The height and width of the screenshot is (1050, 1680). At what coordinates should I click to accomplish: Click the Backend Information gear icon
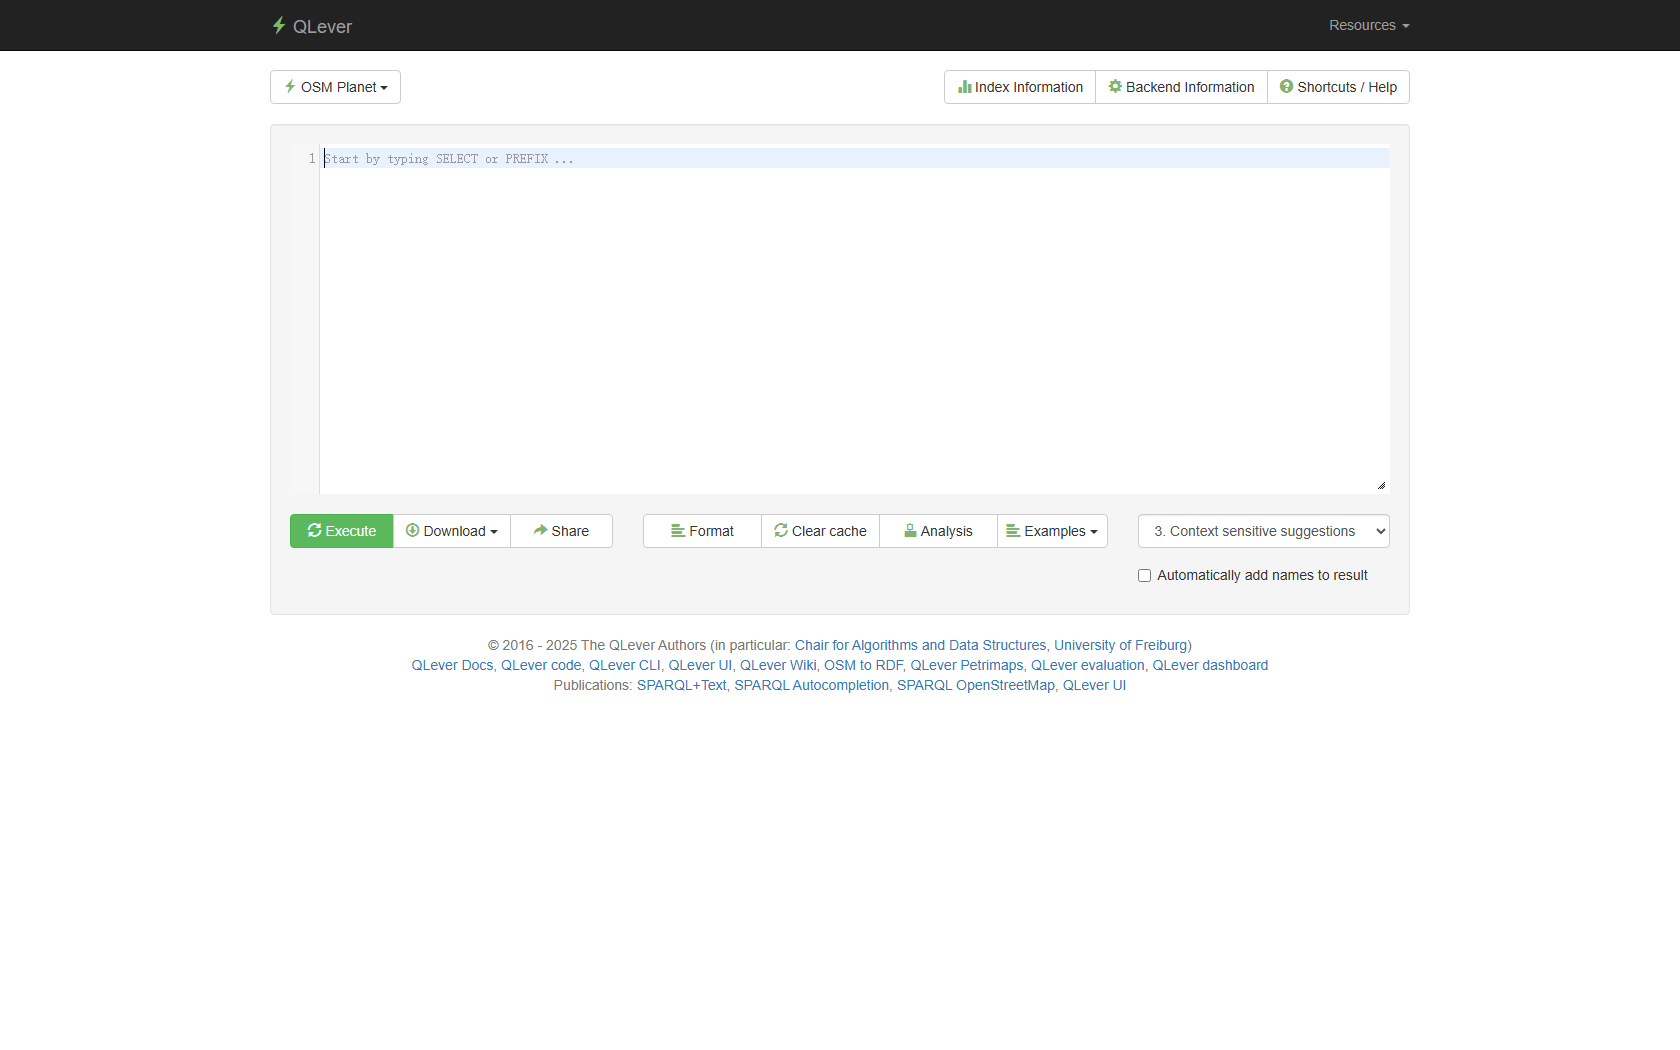tap(1115, 87)
